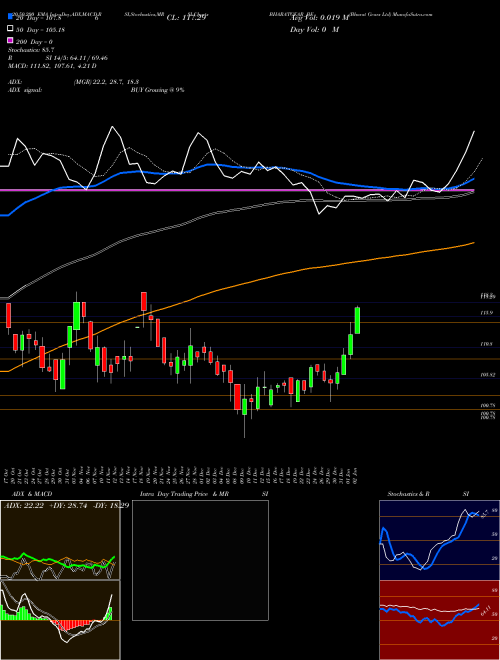
Task: Click the '(MGR) 22.2, 28.7, 18.3' ADX values
Action: (x=106, y=82)
